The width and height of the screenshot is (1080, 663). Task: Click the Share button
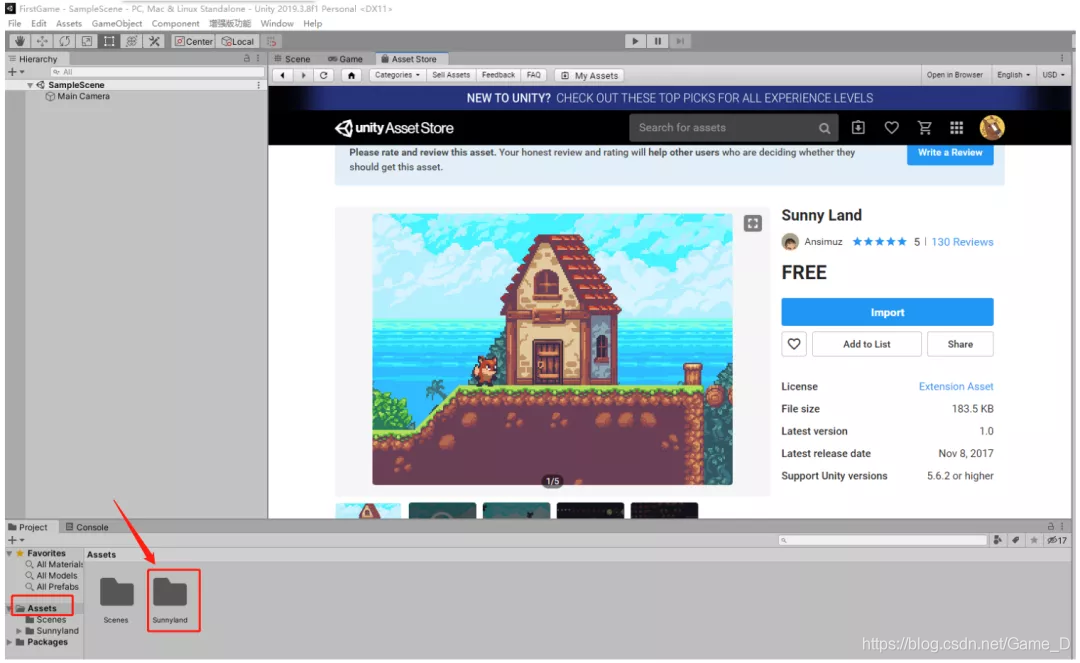tap(960, 345)
